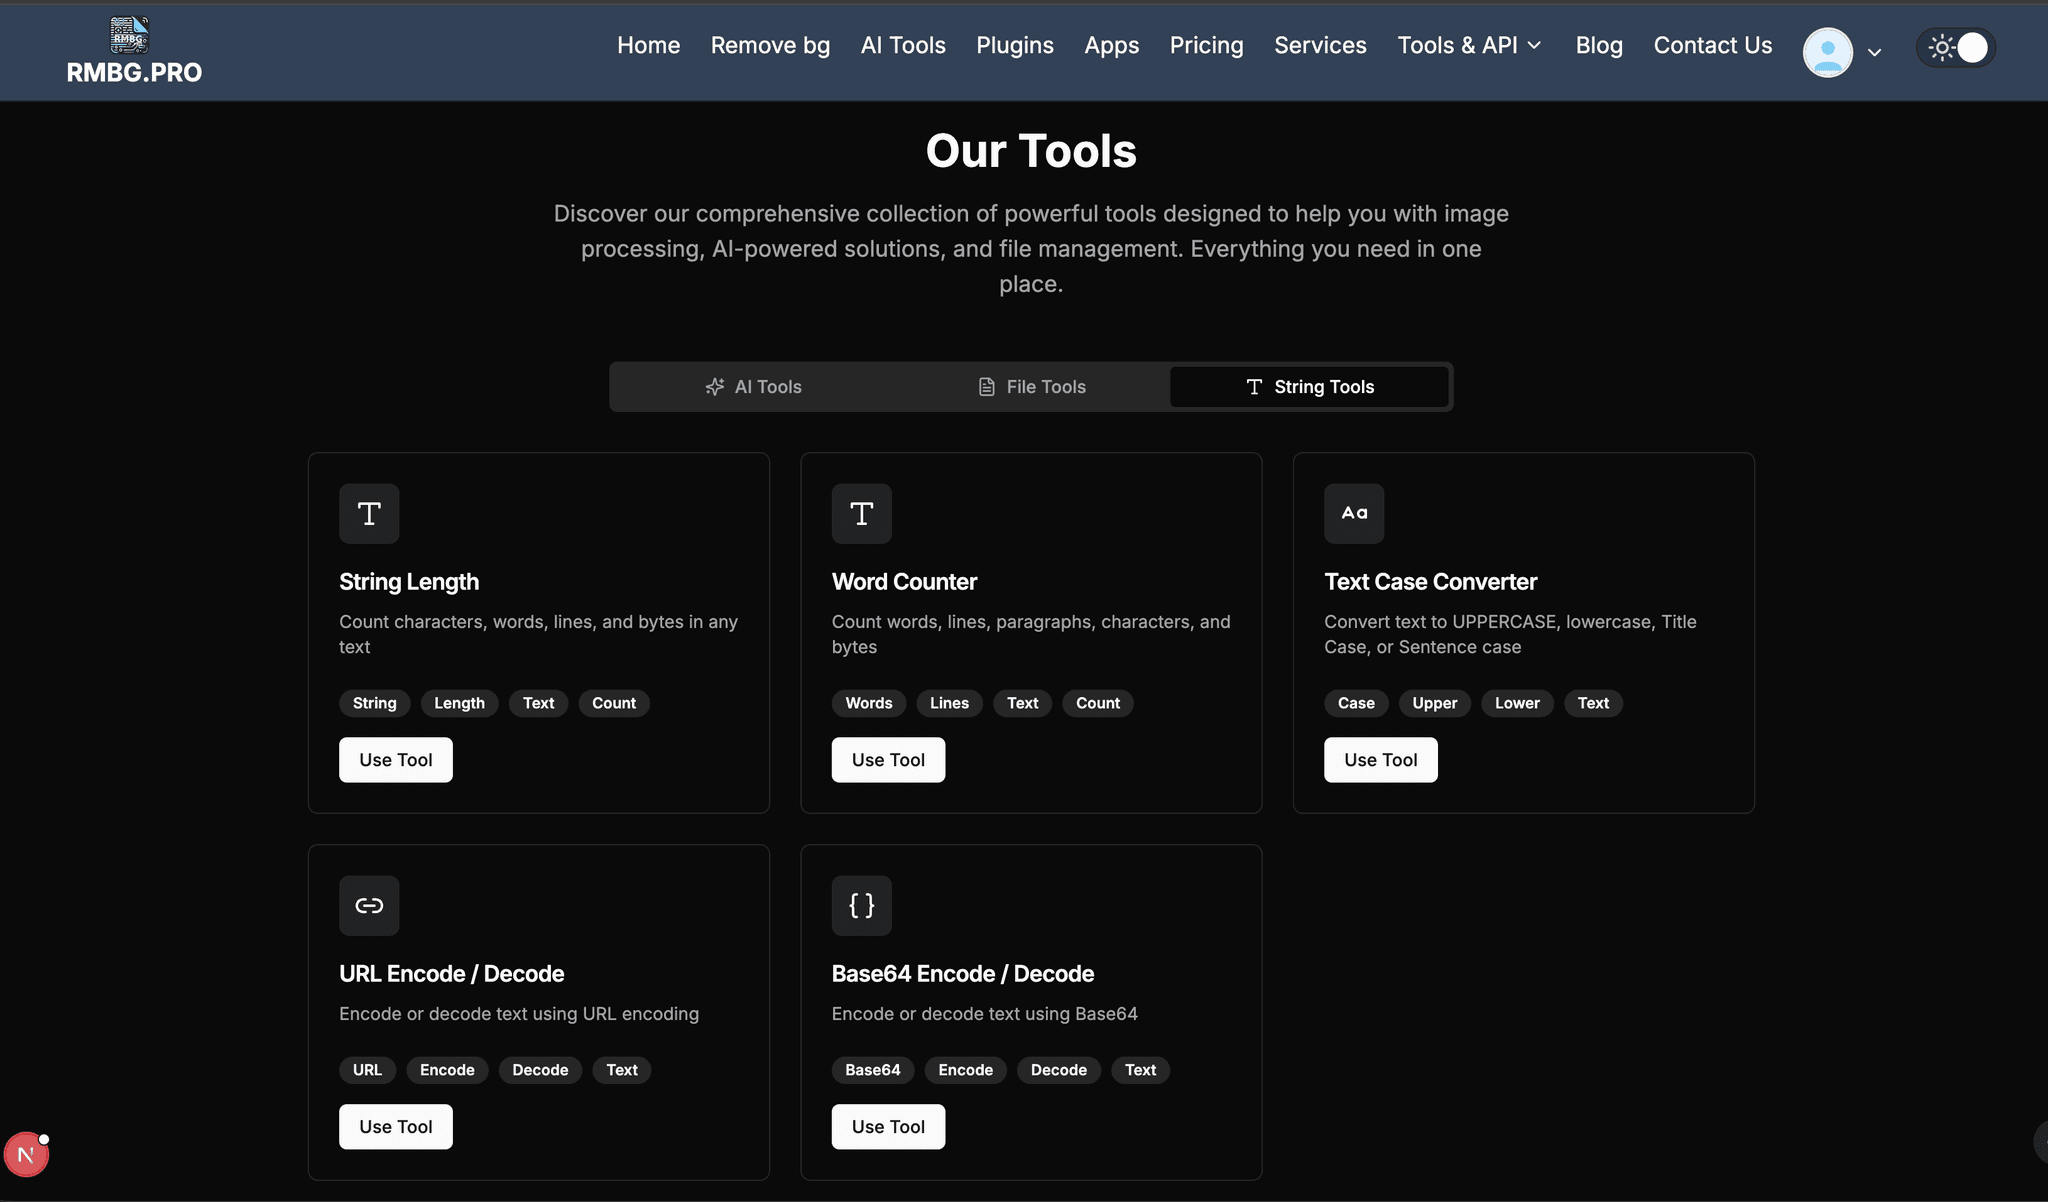
Task: Click Use Tool under Text Case Converter
Action: click(x=1379, y=759)
